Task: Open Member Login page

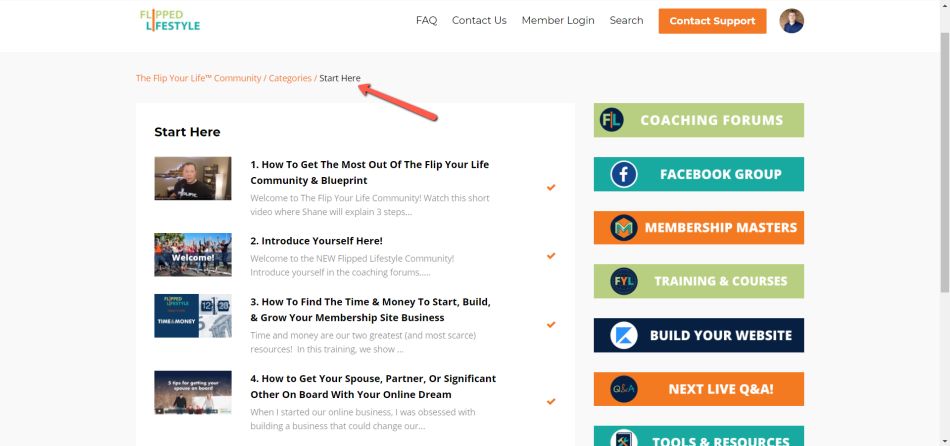Action: (558, 21)
